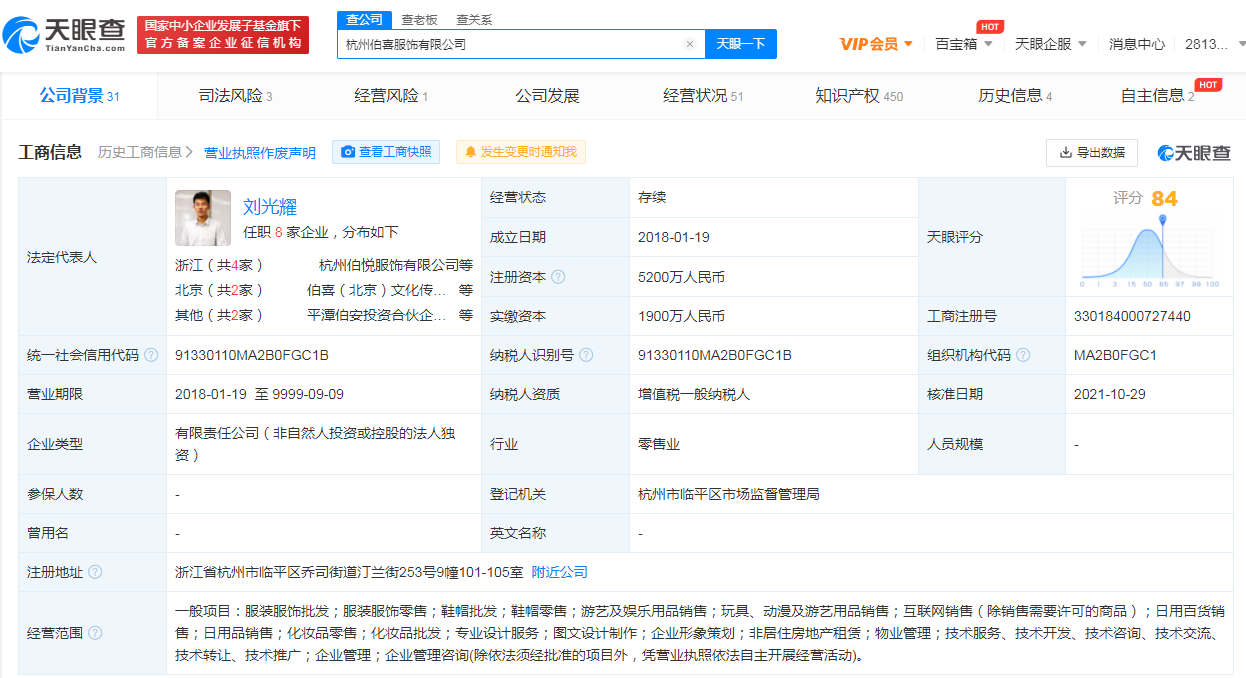This screenshot has width=1246, height=678.
Task: Click help icon beside 统一社会信用代码
Action: 151,355
